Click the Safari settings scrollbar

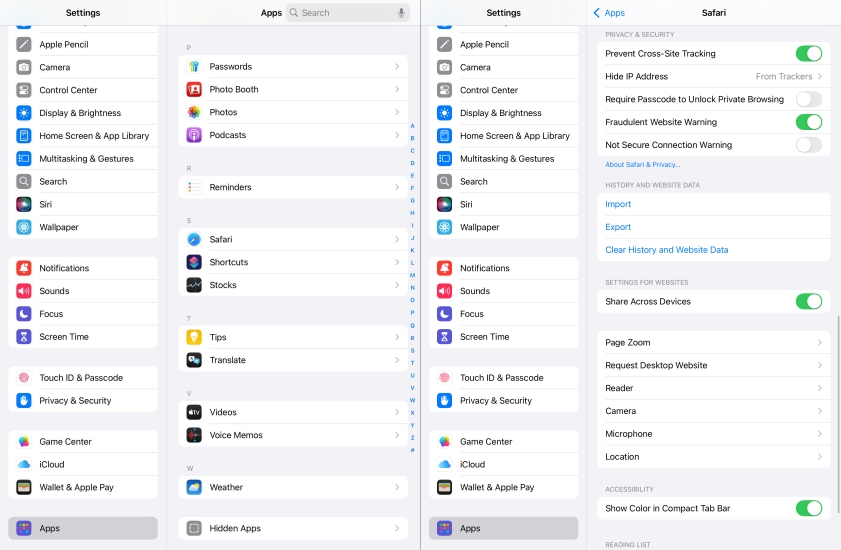(838, 414)
